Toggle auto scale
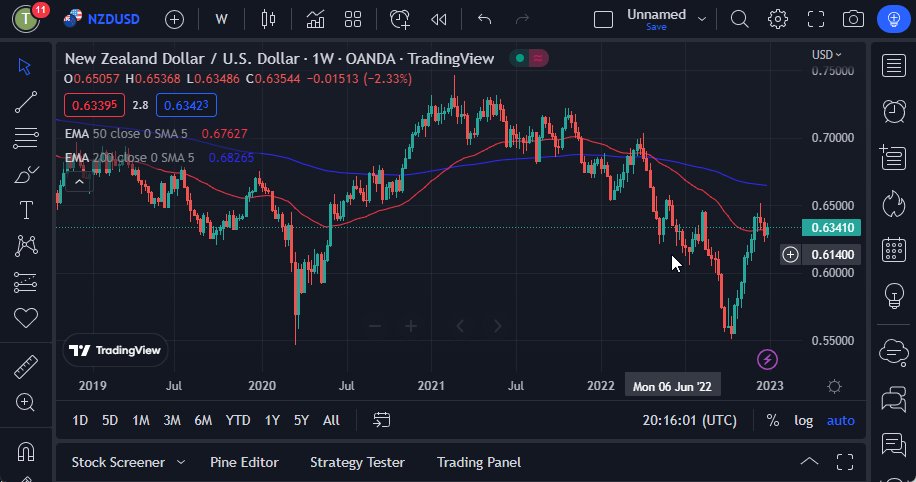The height and width of the screenshot is (482, 916). click(841, 421)
